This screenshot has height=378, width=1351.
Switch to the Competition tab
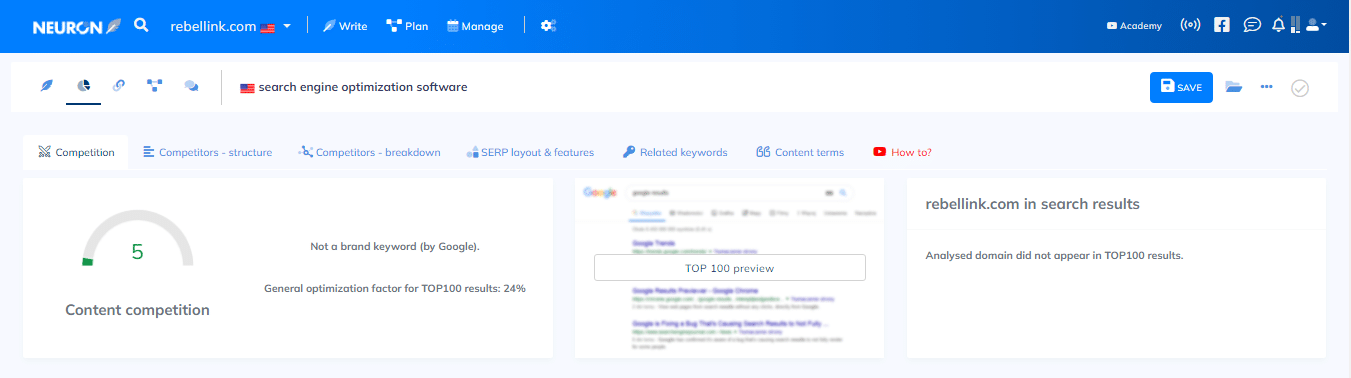(x=76, y=152)
